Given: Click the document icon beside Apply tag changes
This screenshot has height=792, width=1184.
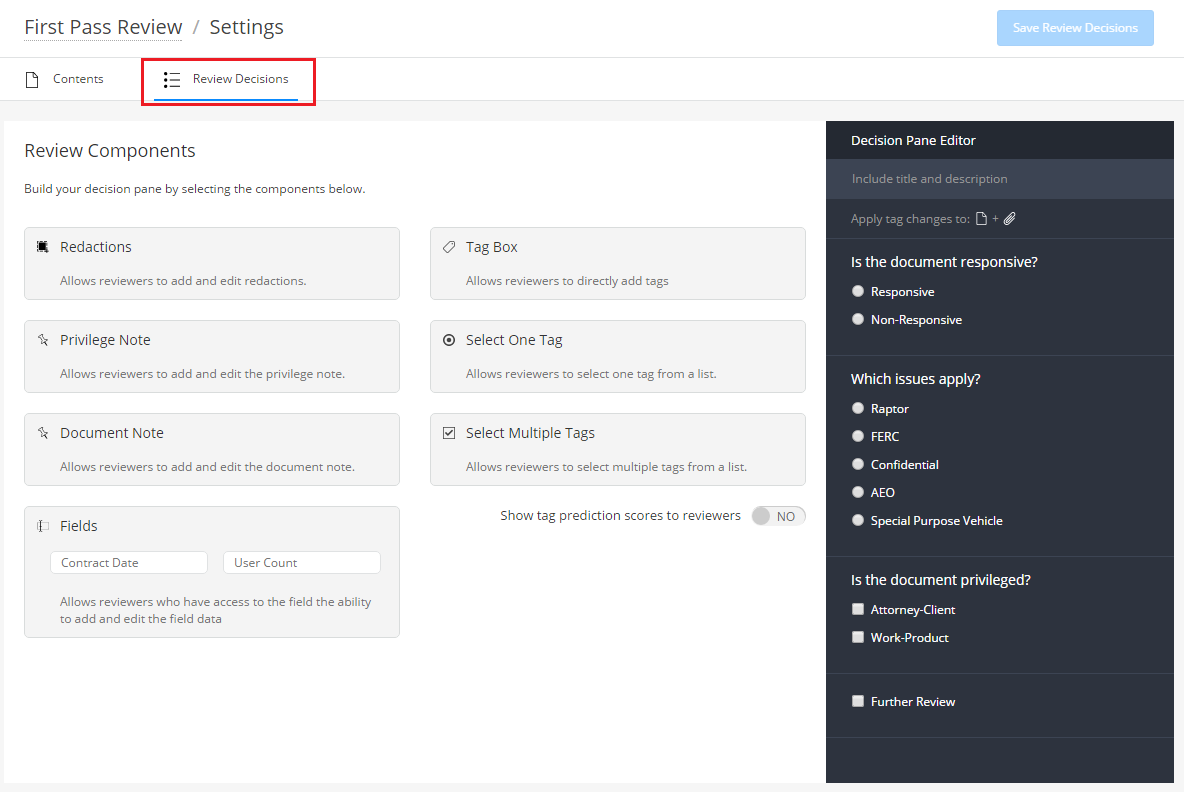Looking at the screenshot, I should pyautogui.click(x=982, y=219).
